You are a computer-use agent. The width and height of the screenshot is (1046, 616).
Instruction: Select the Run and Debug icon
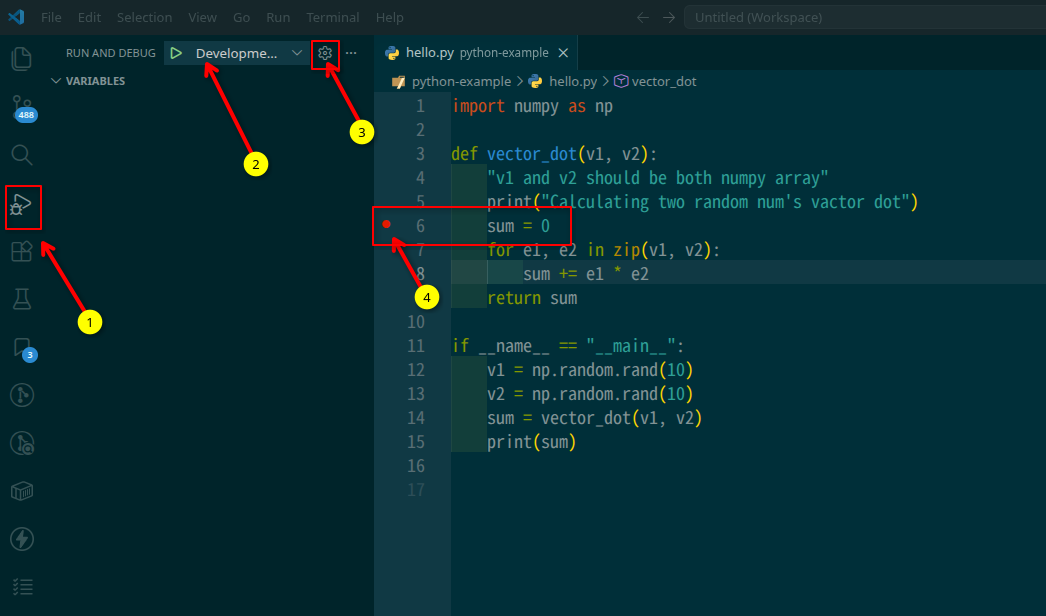point(21,208)
